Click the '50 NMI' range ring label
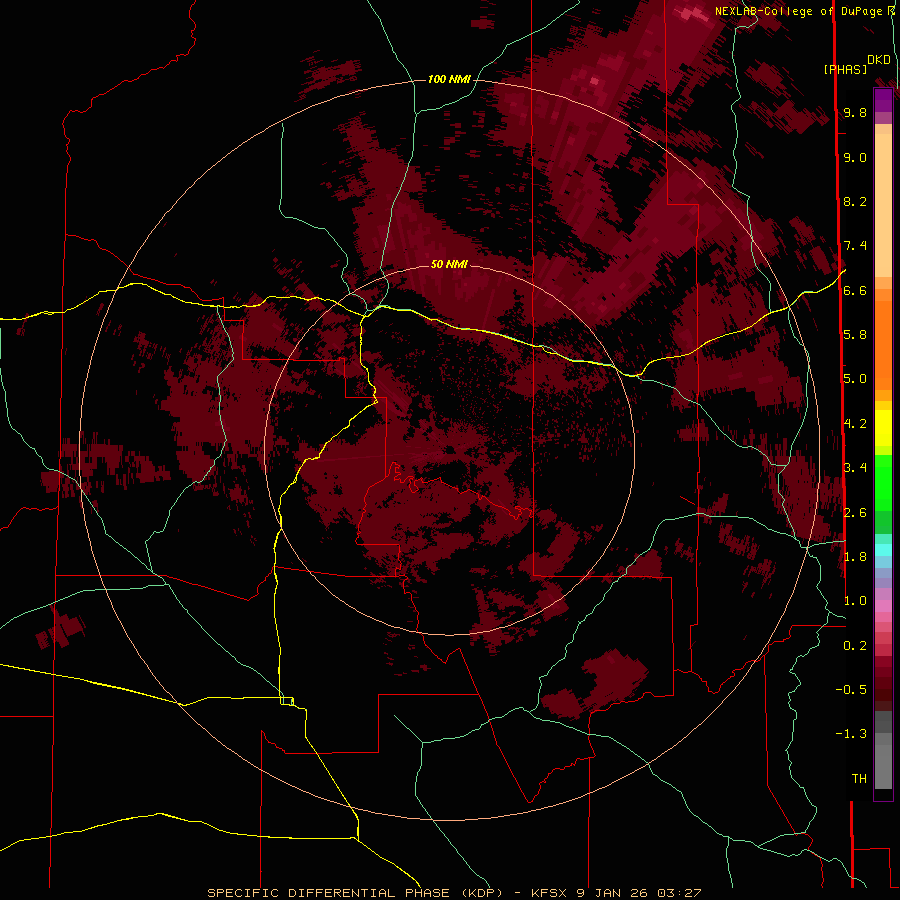Viewport: 900px width, 900px height. (449, 264)
